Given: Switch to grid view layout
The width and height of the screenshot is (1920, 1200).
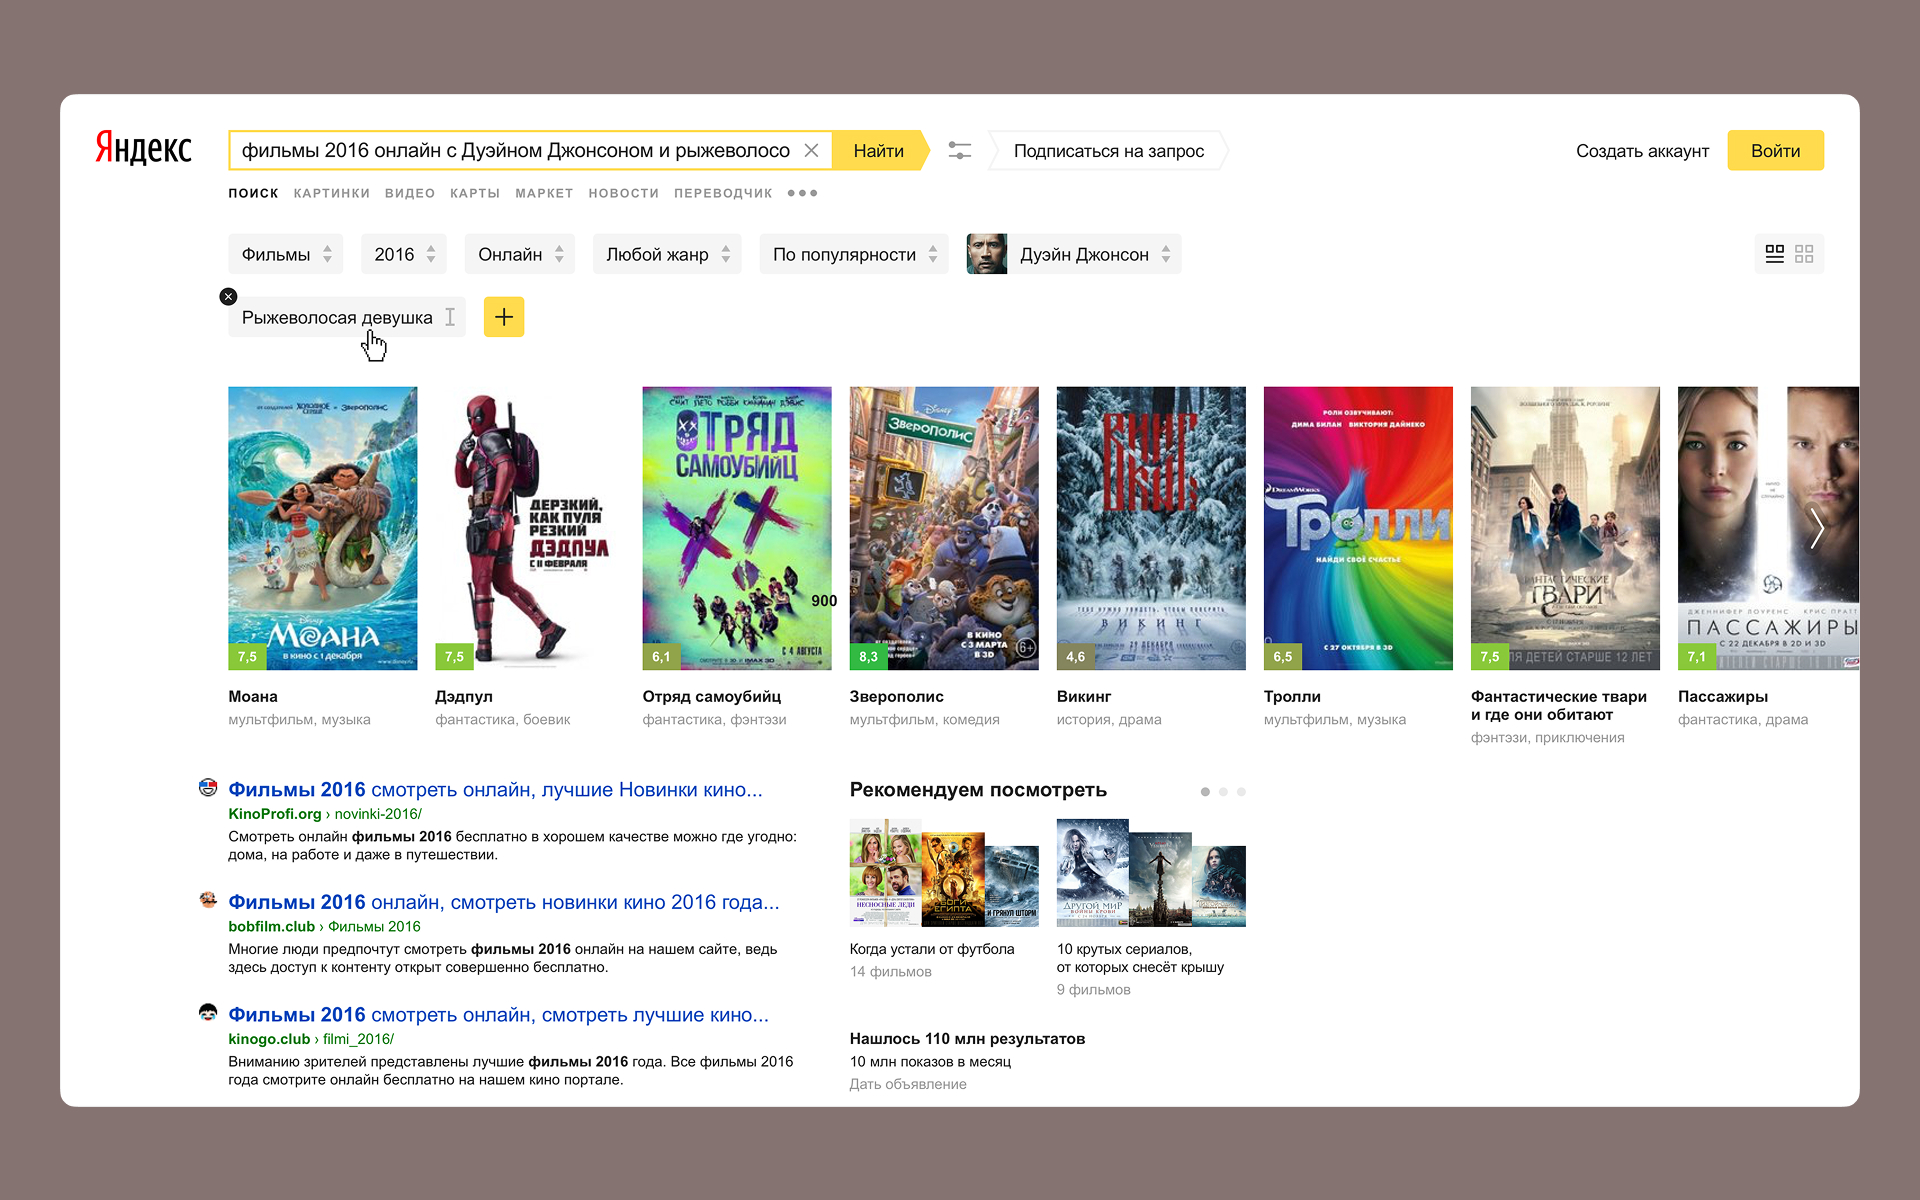Looking at the screenshot, I should [x=1804, y=254].
